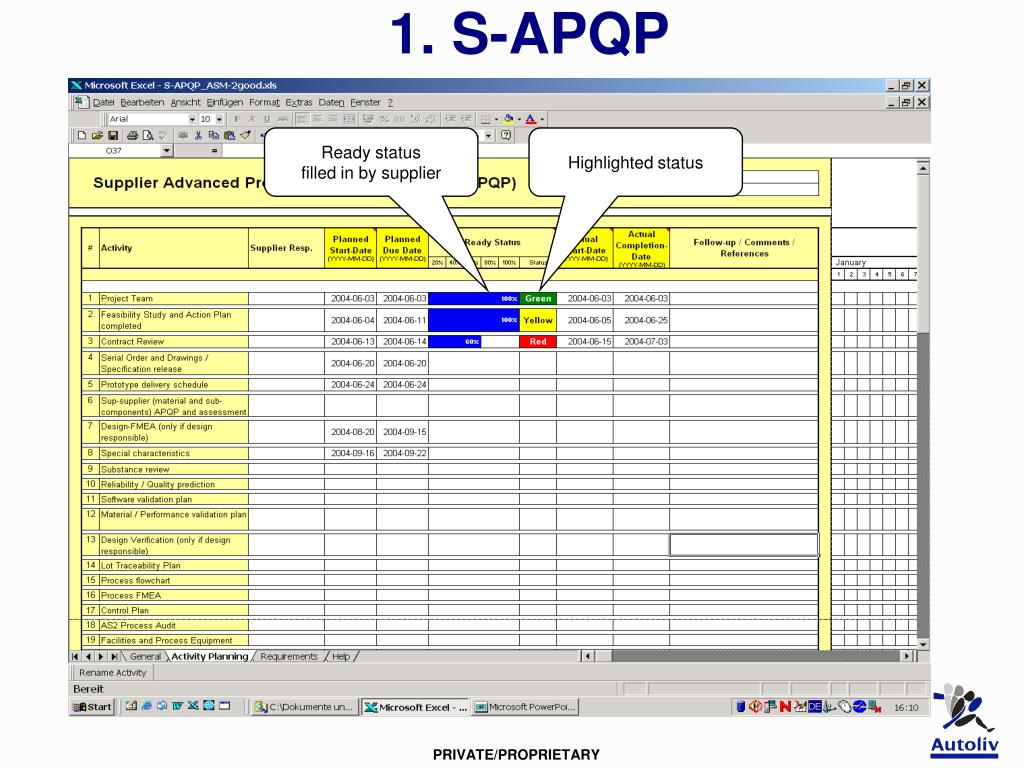
Task: Click the Excel document icon beside Datei
Action: pos(80,102)
